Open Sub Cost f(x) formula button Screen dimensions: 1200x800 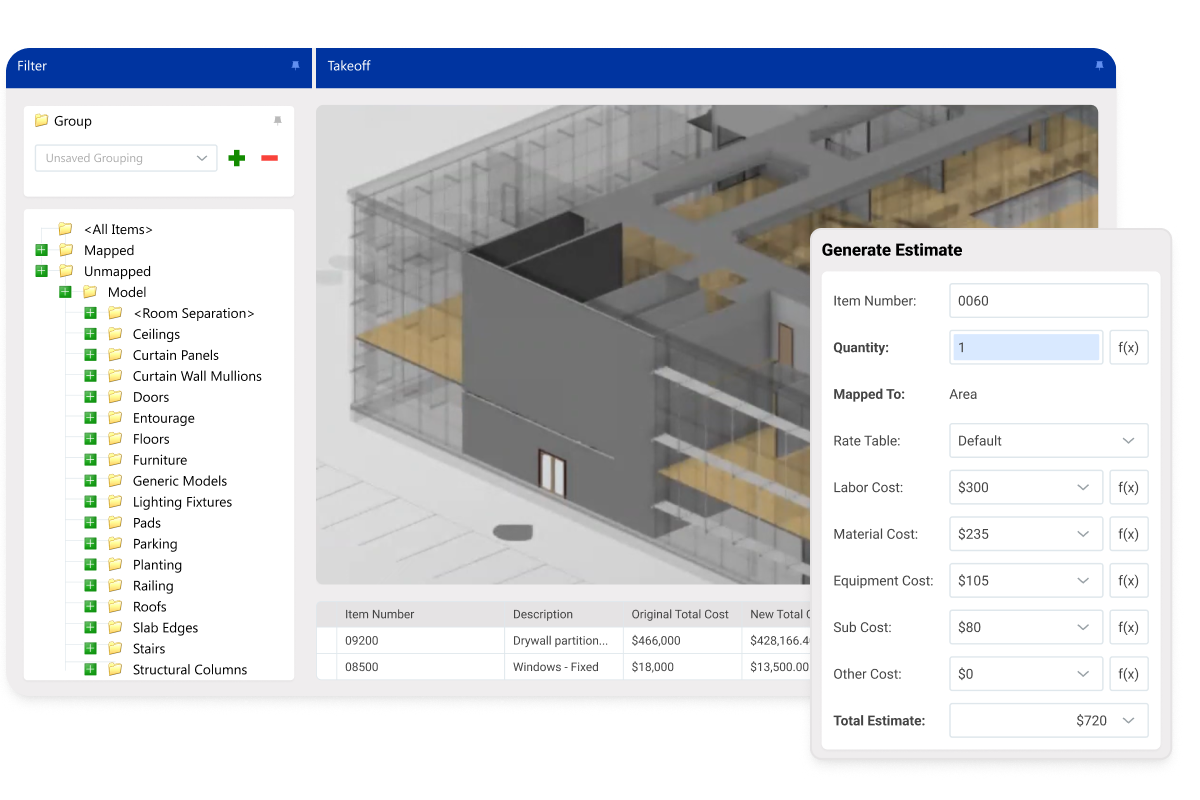point(1129,627)
